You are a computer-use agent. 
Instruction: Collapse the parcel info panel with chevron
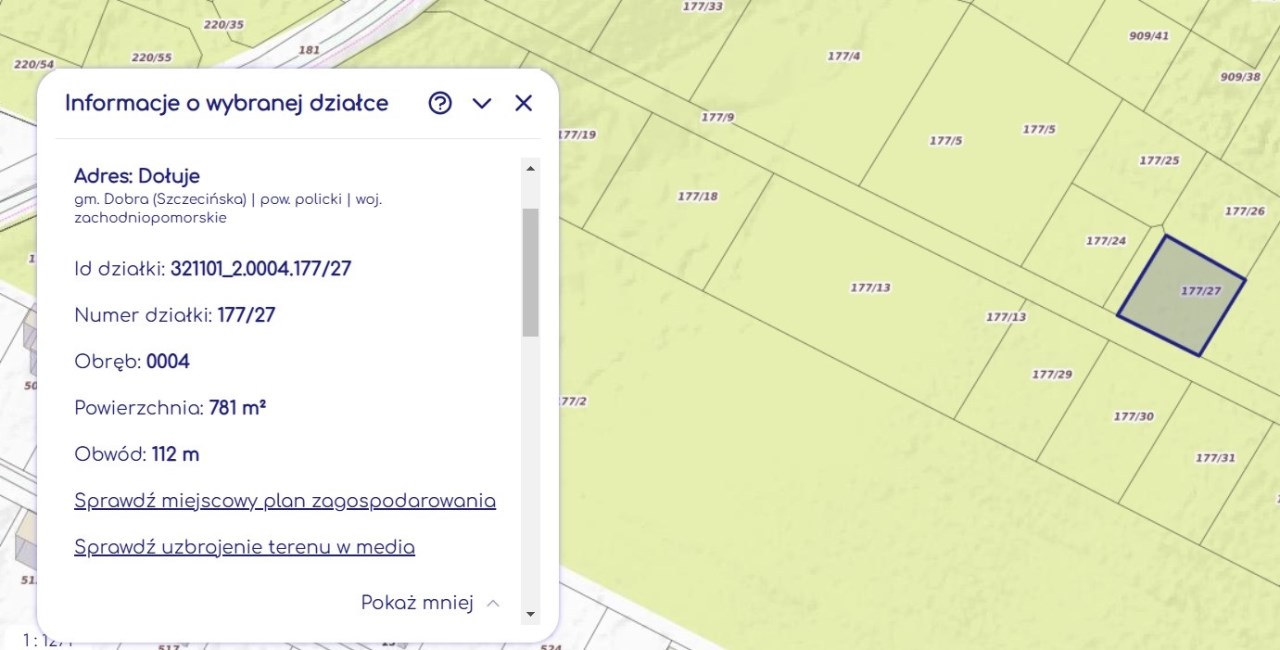[x=482, y=103]
